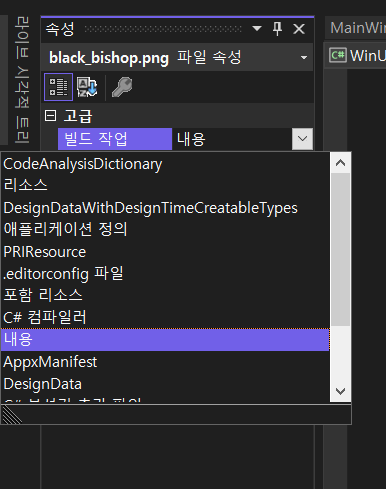Click the dropdown list scrollbar thumb
The height and width of the screenshot is (489, 386).
tap(340, 249)
